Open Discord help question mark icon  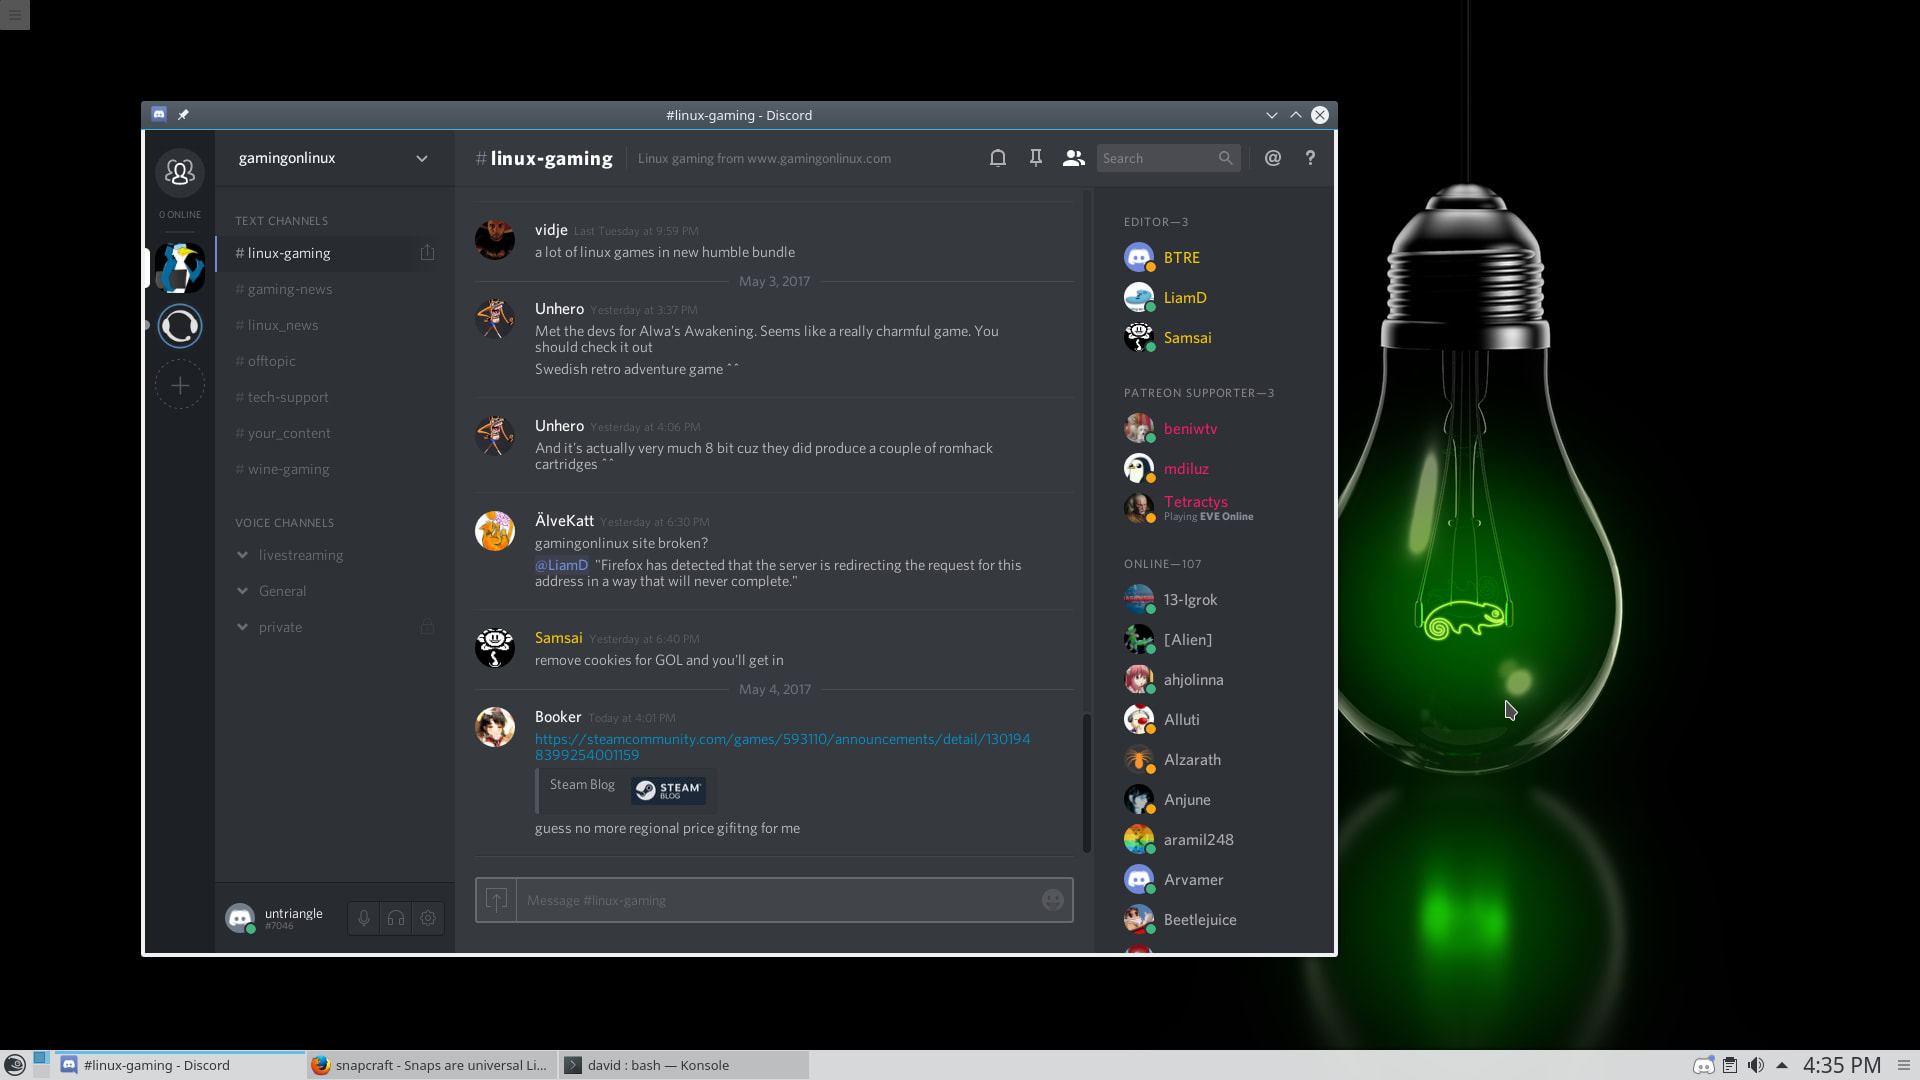point(1310,158)
